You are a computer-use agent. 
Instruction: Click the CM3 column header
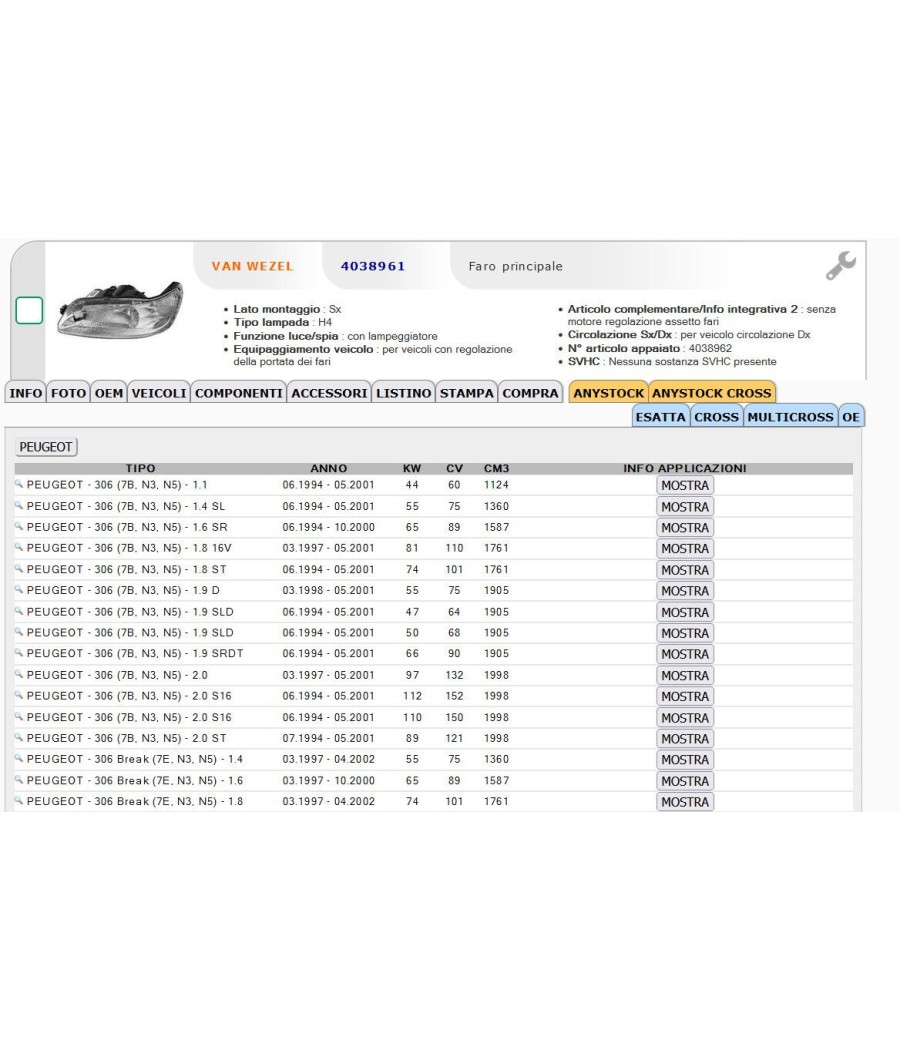pyautogui.click(x=496, y=468)
